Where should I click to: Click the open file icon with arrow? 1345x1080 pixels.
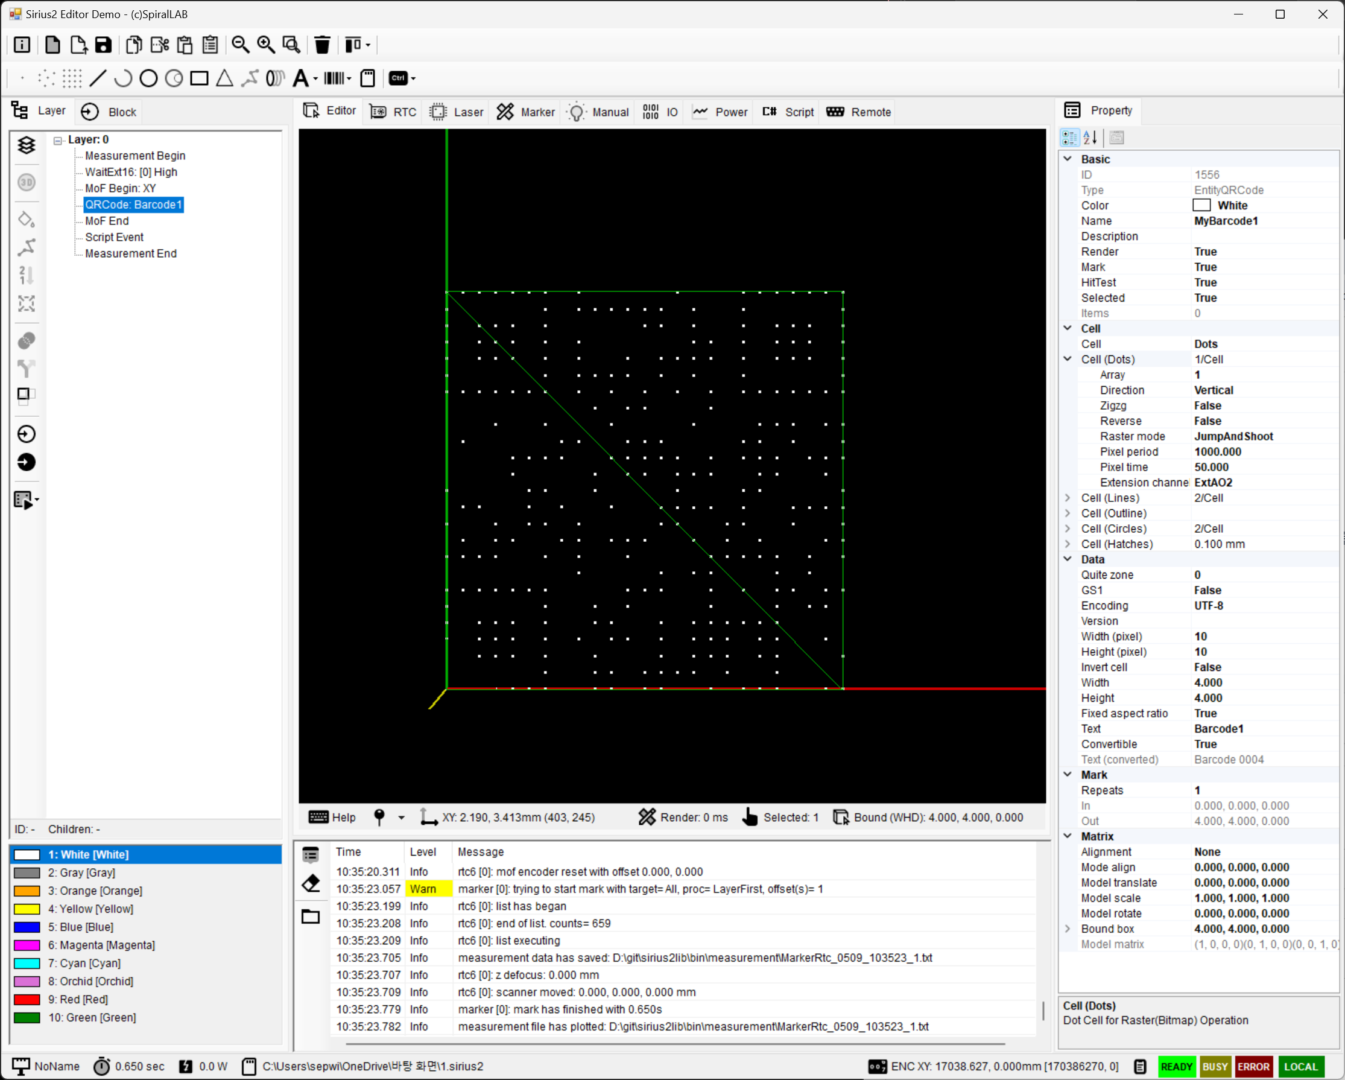click(x=78, y=45)
